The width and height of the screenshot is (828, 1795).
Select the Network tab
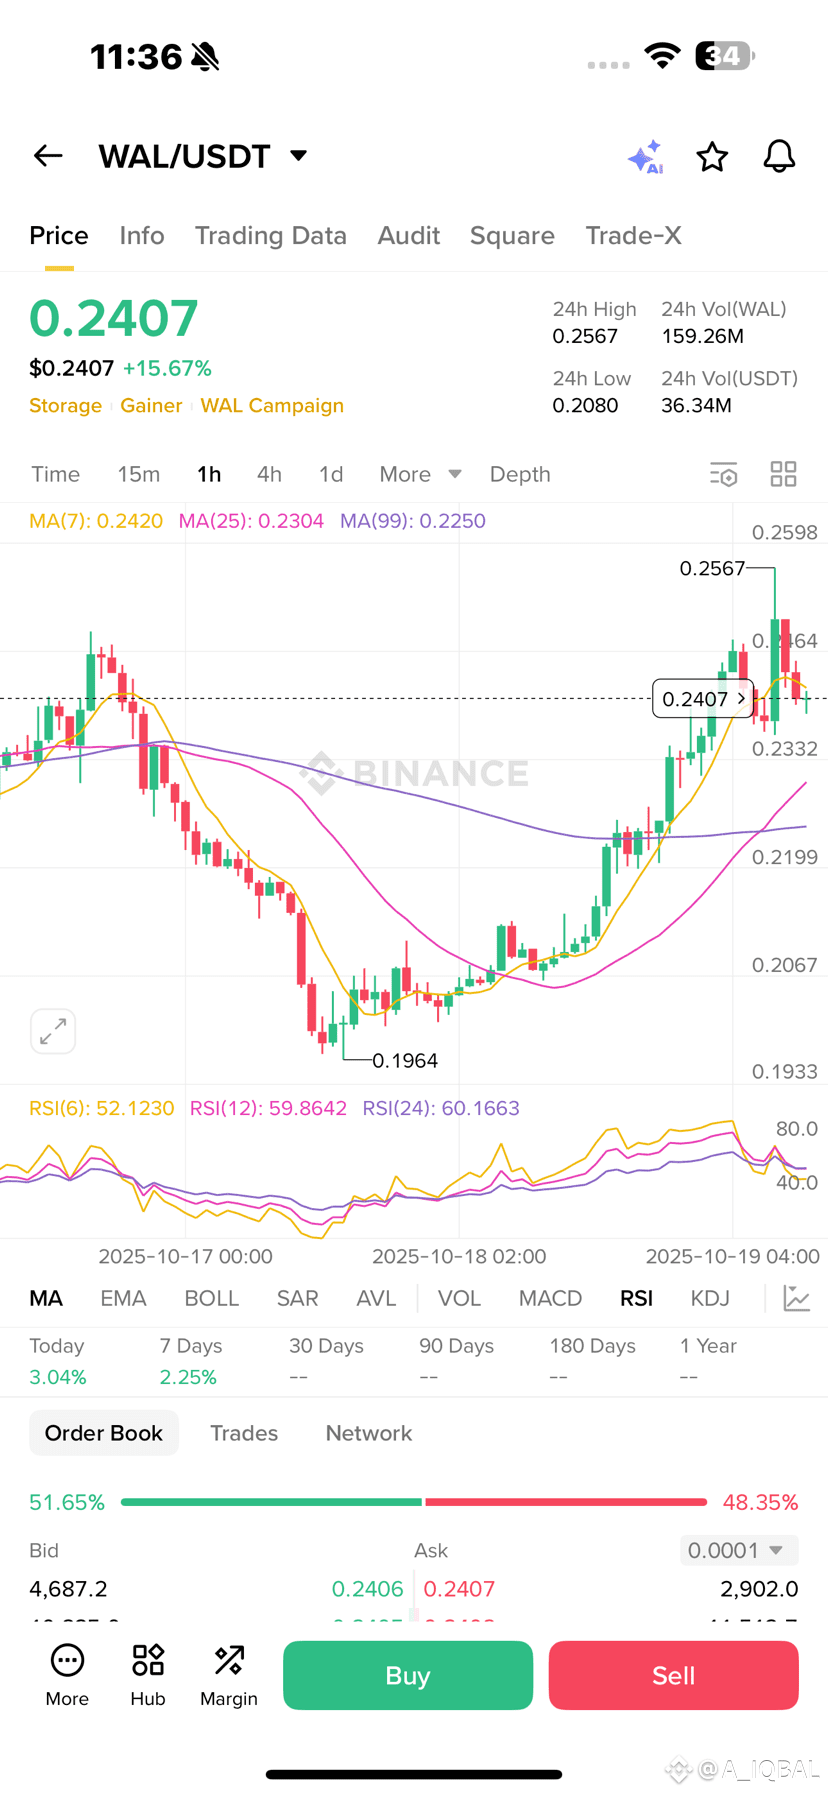(x=369, y=1433)
